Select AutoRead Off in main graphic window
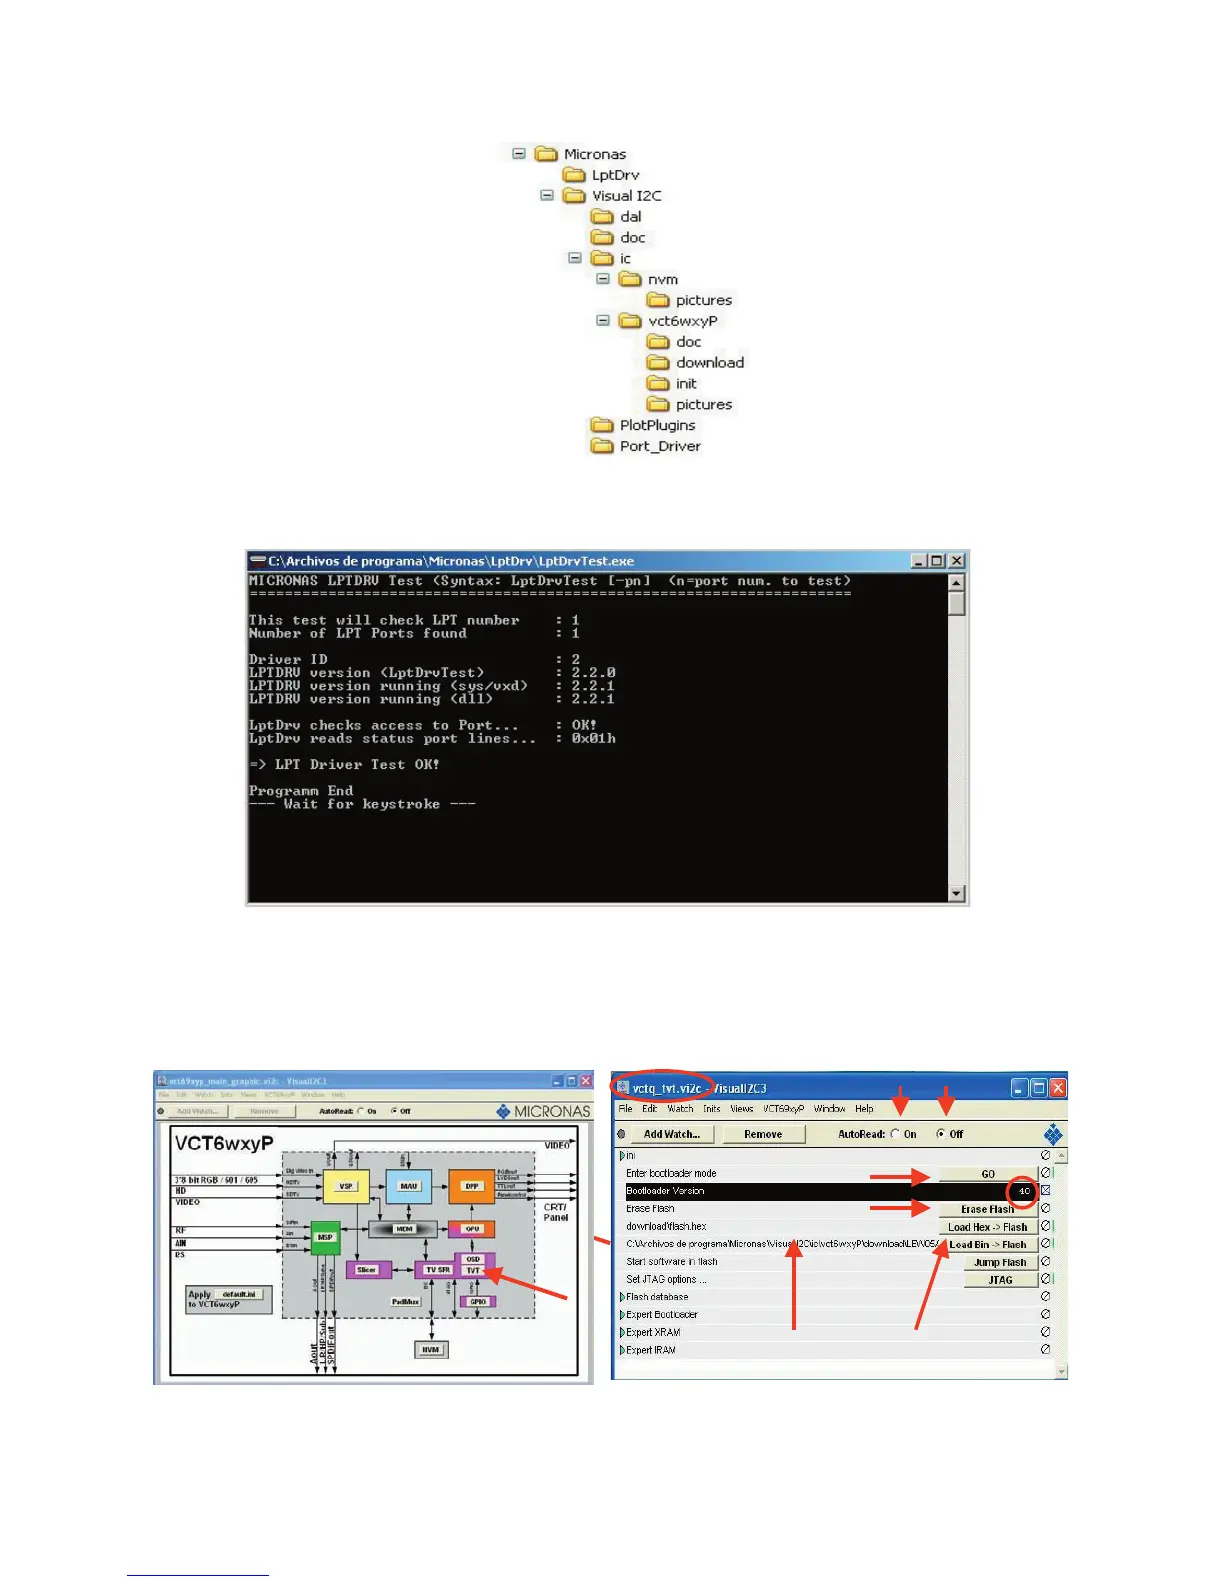The height and width of the screenshot is (1584, 1224). point(395,1111)
